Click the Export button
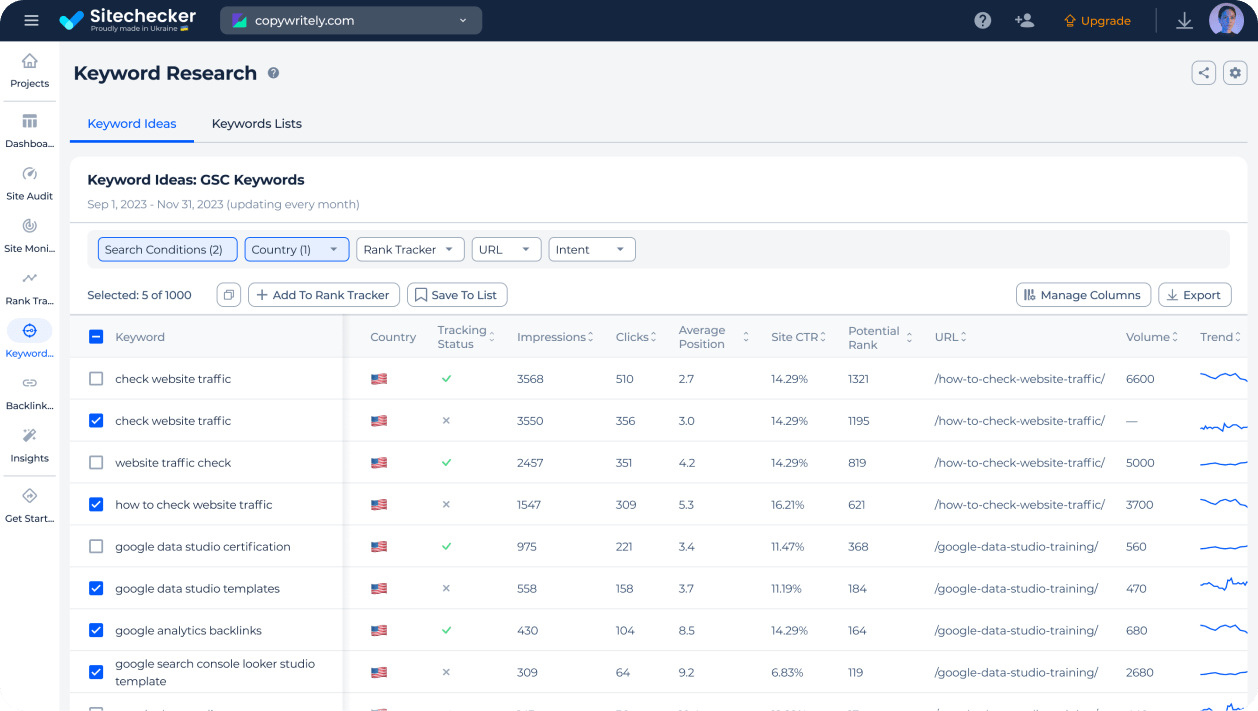Screen dimensions: 1258x711 [1195, 295]
